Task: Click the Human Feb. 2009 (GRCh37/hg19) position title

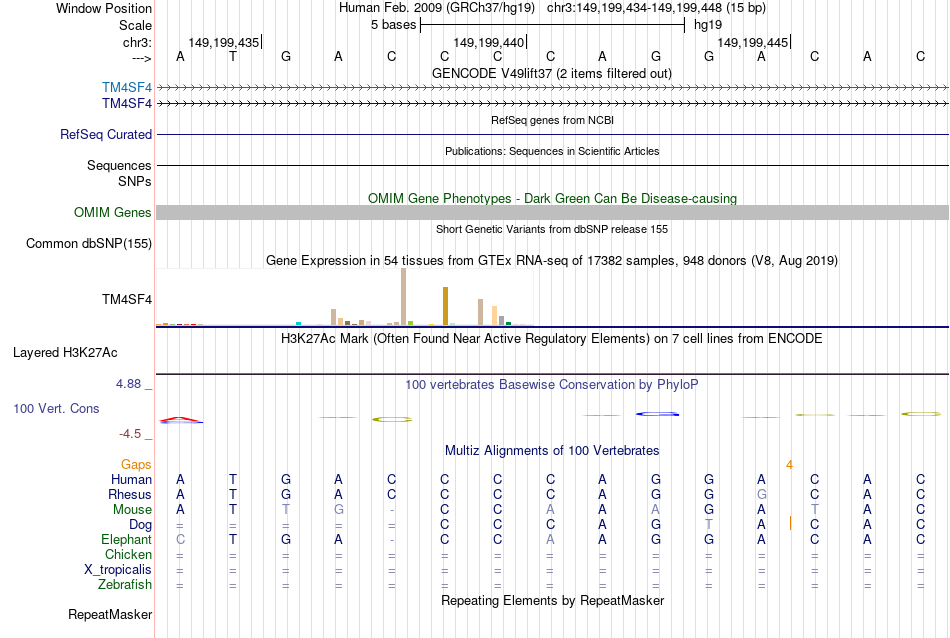Action: 436,8
